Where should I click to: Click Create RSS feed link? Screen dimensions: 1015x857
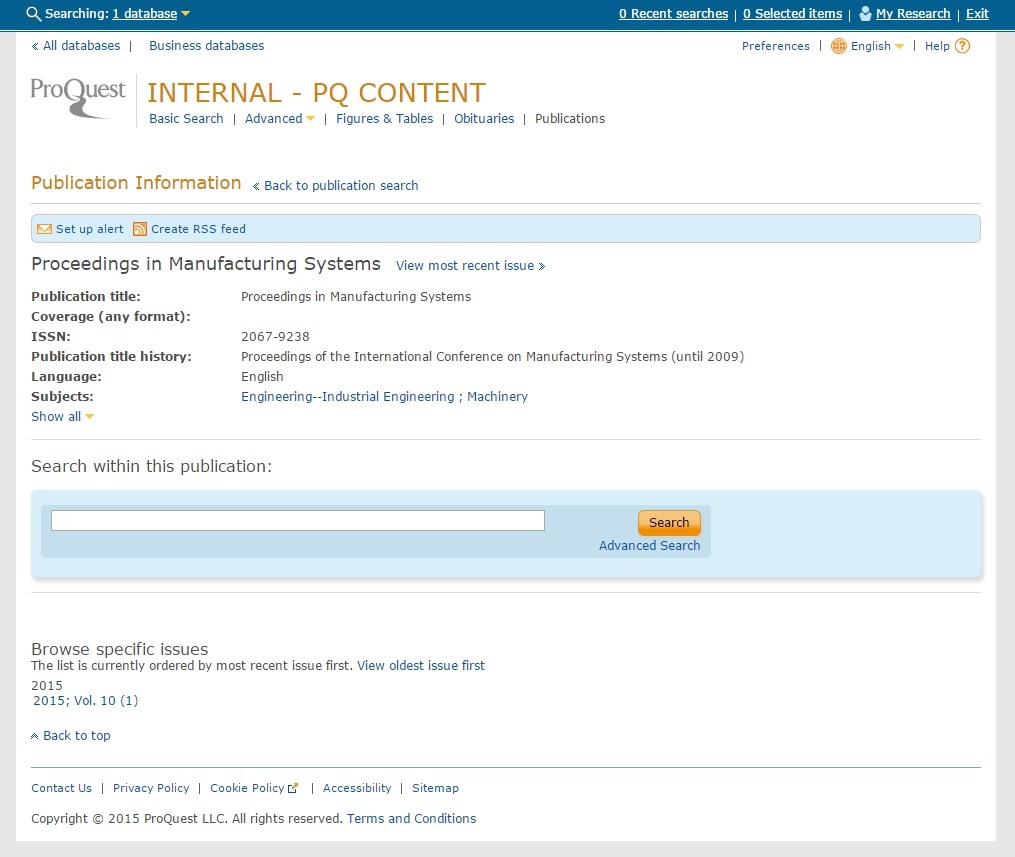pos(198,229)
